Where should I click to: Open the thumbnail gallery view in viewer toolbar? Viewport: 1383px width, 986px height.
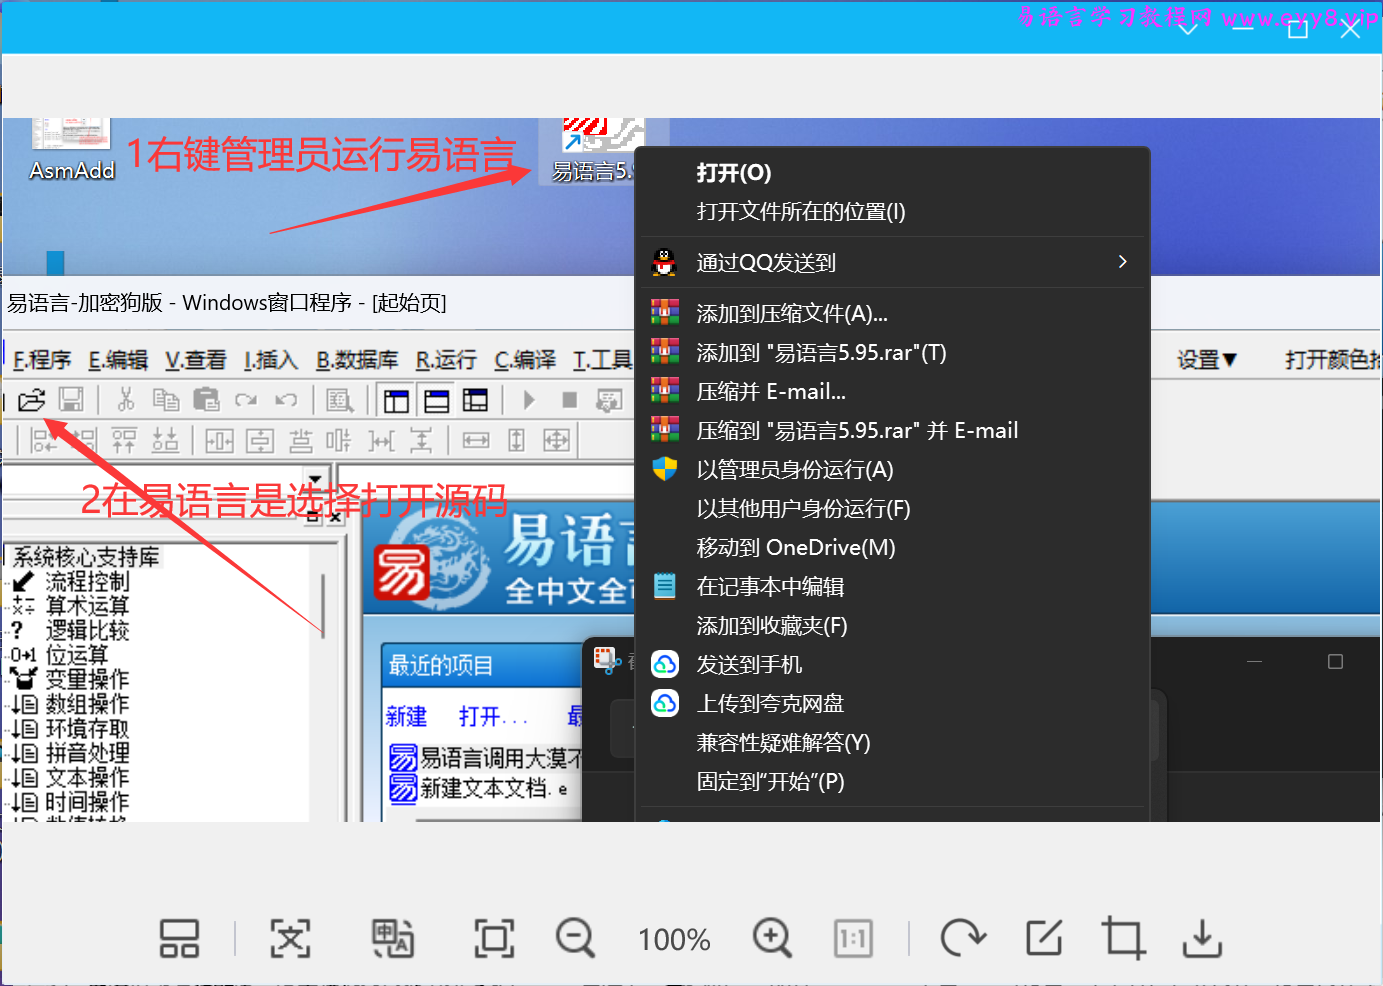click(x=179, y=939)
